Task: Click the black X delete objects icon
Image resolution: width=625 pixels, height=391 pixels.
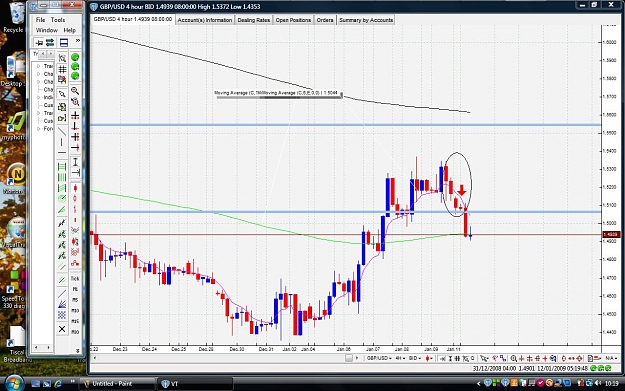Action: point(62,329)
